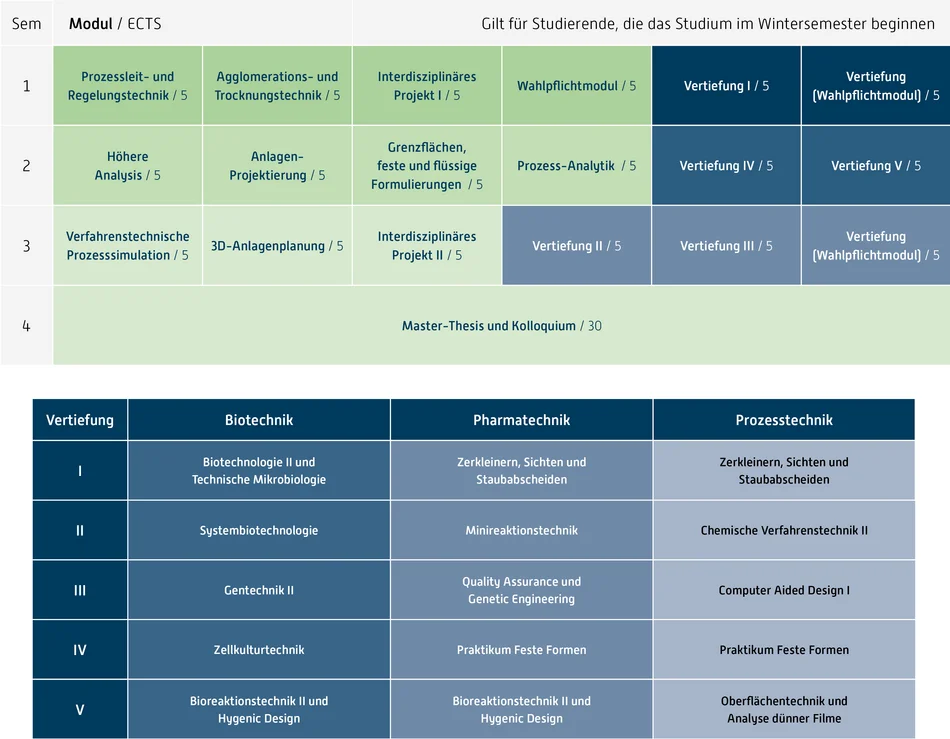Select the 'Computer Aided Design I' cell
Image resolution: width=950 pixels, height=739 pixels.
(x=784, y=590)
